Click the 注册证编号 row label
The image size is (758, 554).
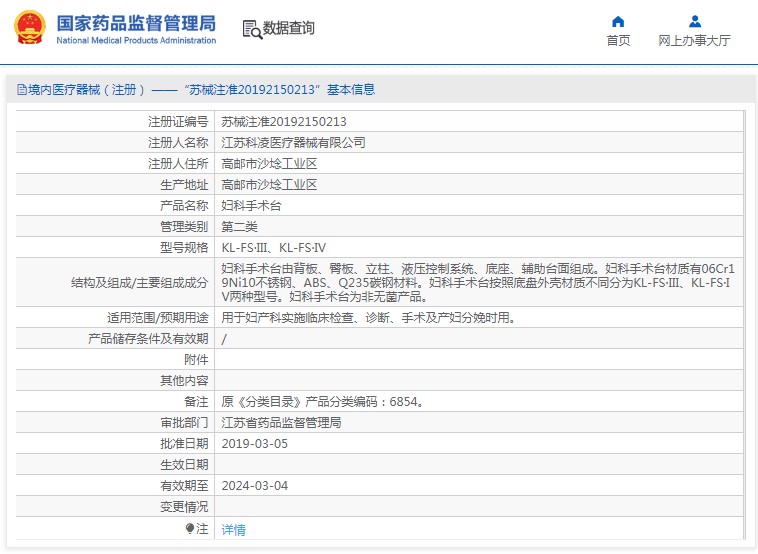(178, 122)
